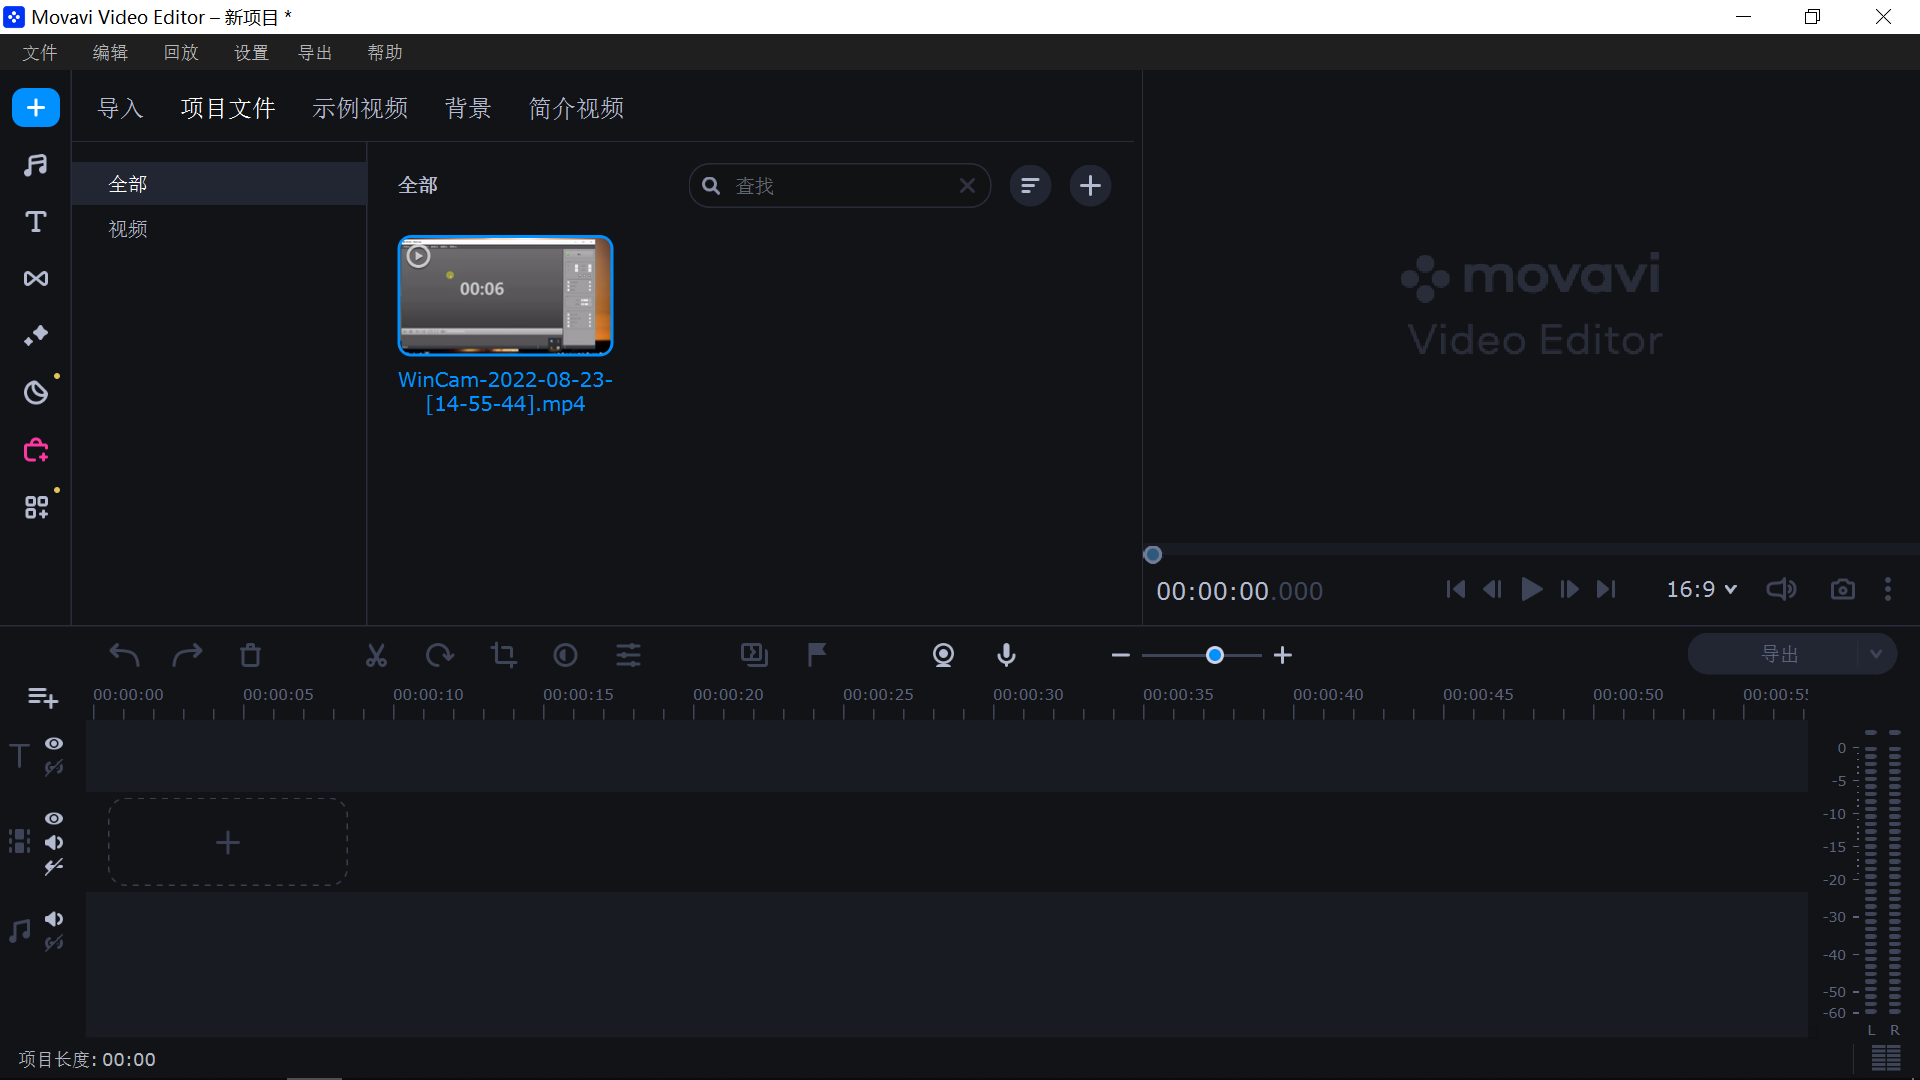Step one frame backward

pos(1492,590)
